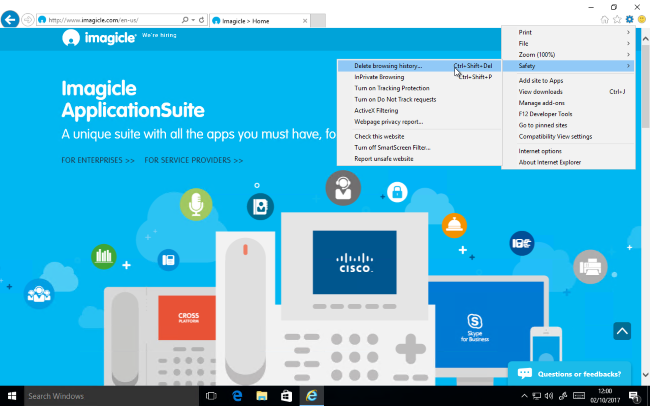Screen dimensions: 650x406
Task: Expand the Zoom (100%) submenu
Action: tap(568, 55)
